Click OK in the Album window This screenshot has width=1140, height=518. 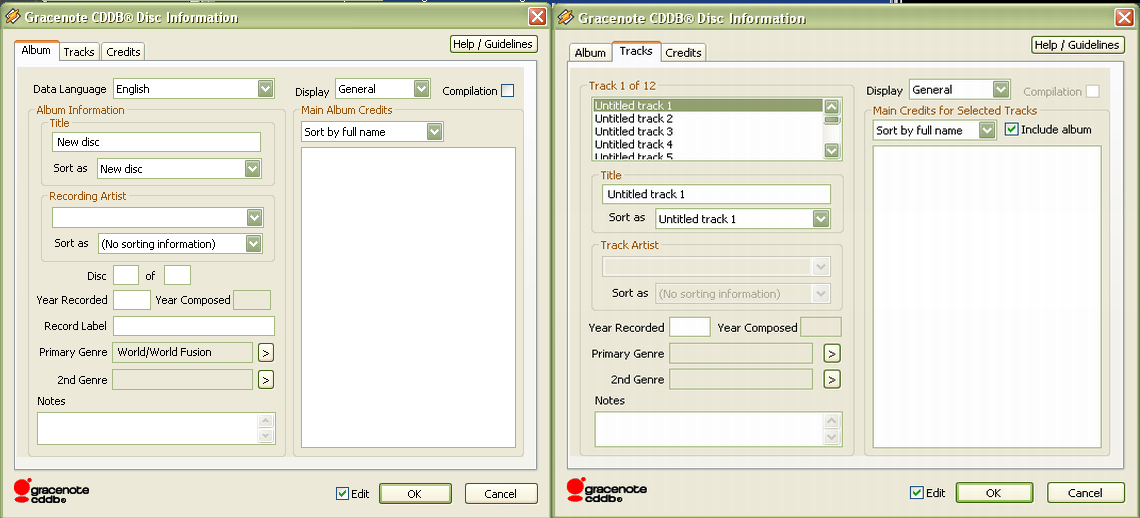414,494
